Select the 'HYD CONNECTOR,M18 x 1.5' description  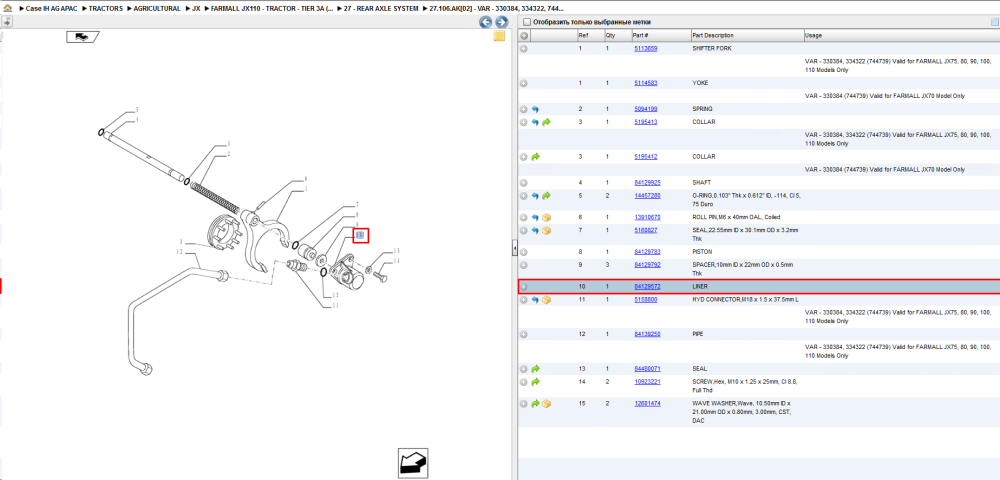click(745, 300)
